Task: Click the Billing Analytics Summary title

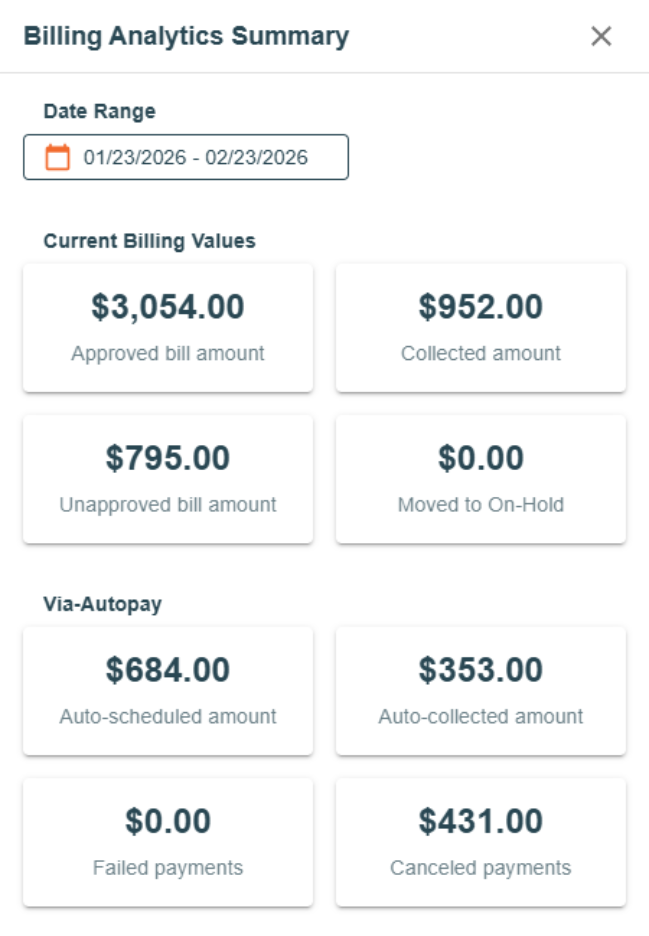Action: tap(186, 37)
